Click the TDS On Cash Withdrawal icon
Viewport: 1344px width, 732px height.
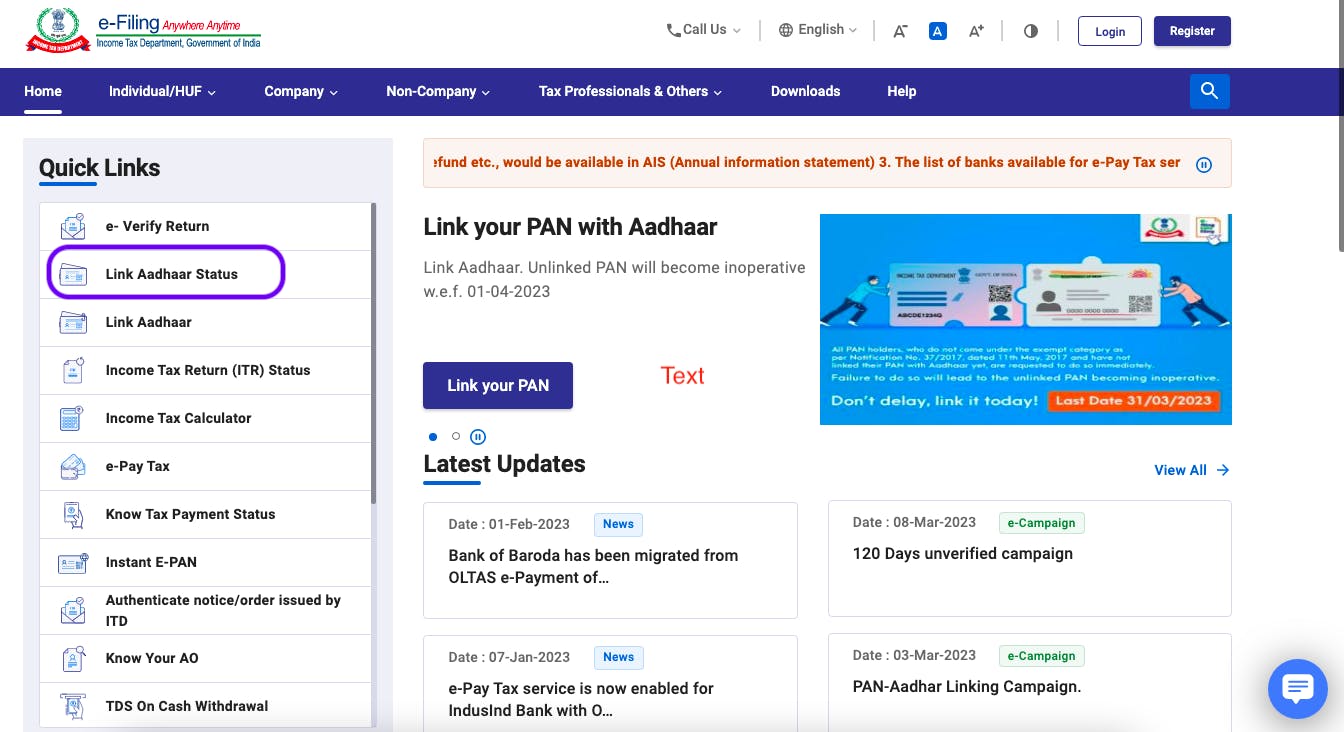click(73, 706)
